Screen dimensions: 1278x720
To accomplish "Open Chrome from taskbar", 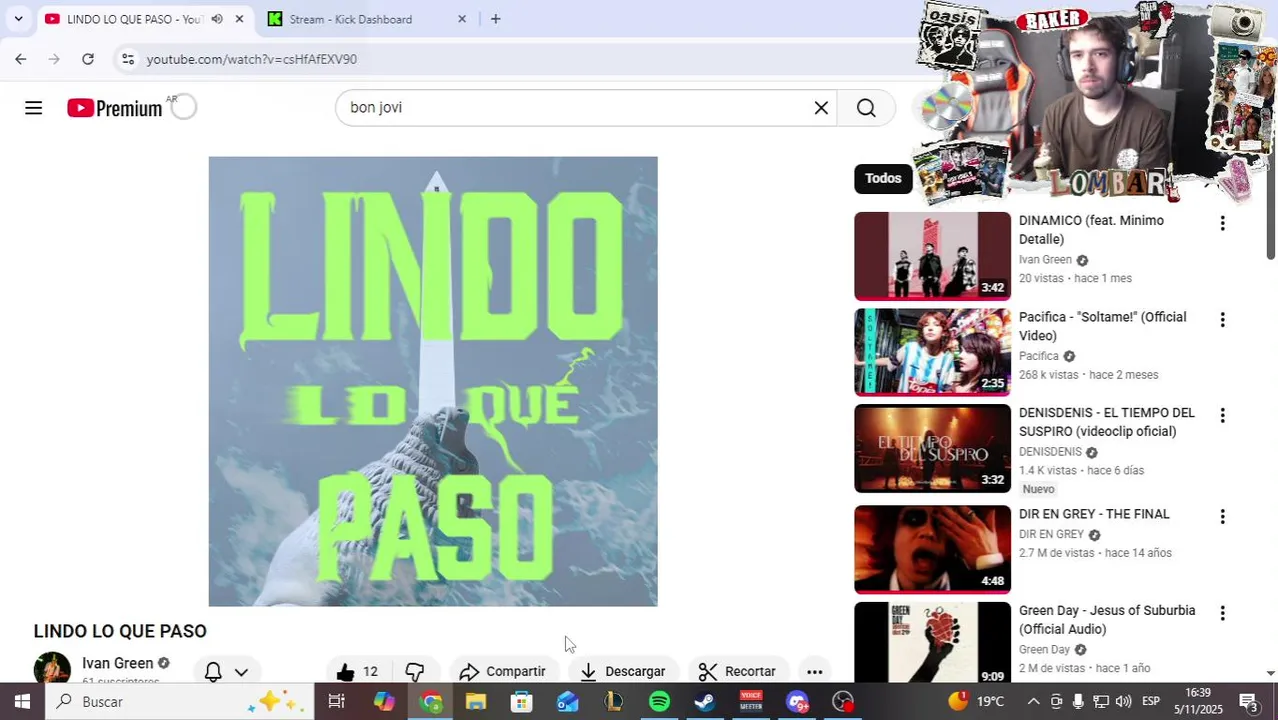I will pyautogui.click(x=431, y=702).
